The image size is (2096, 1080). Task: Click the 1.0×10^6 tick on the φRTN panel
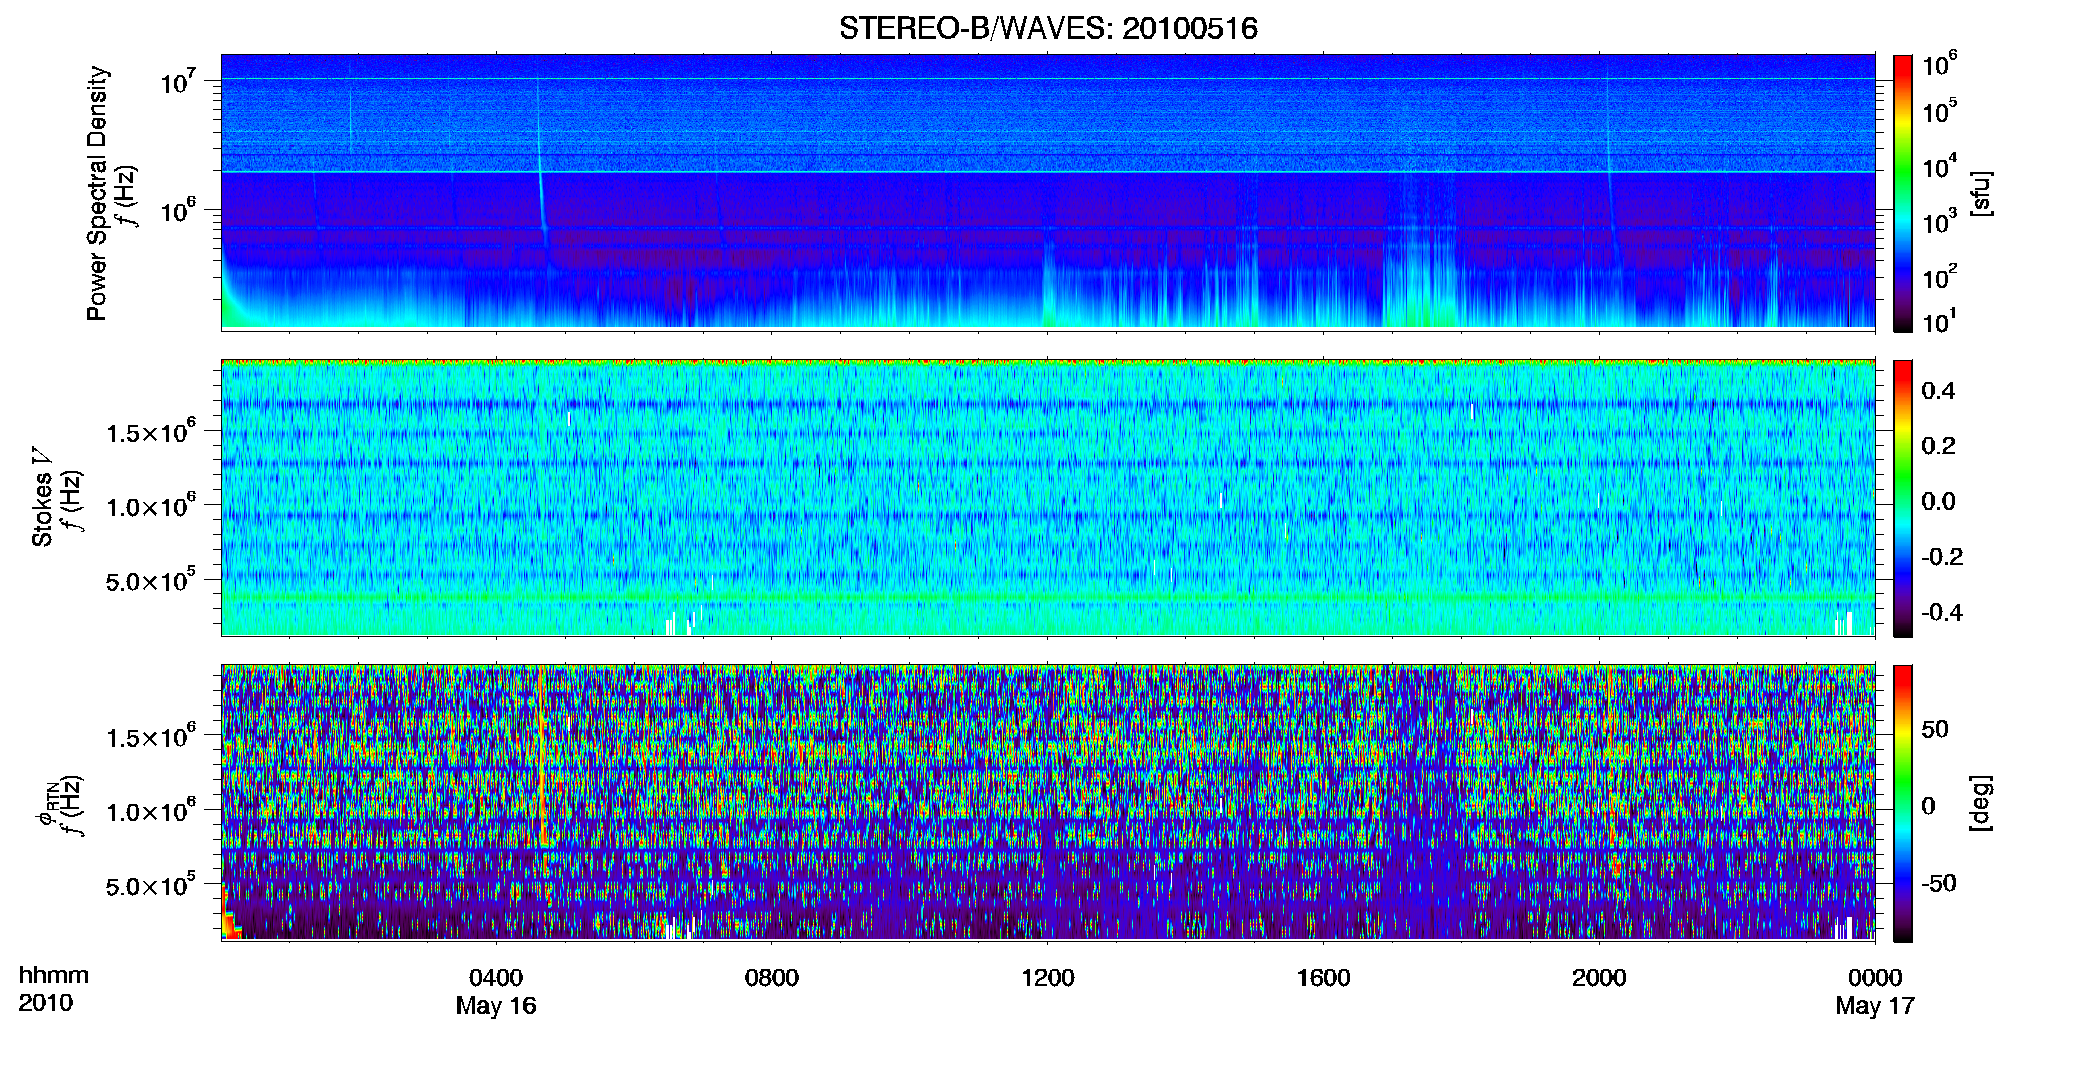[x=151, y=810]
